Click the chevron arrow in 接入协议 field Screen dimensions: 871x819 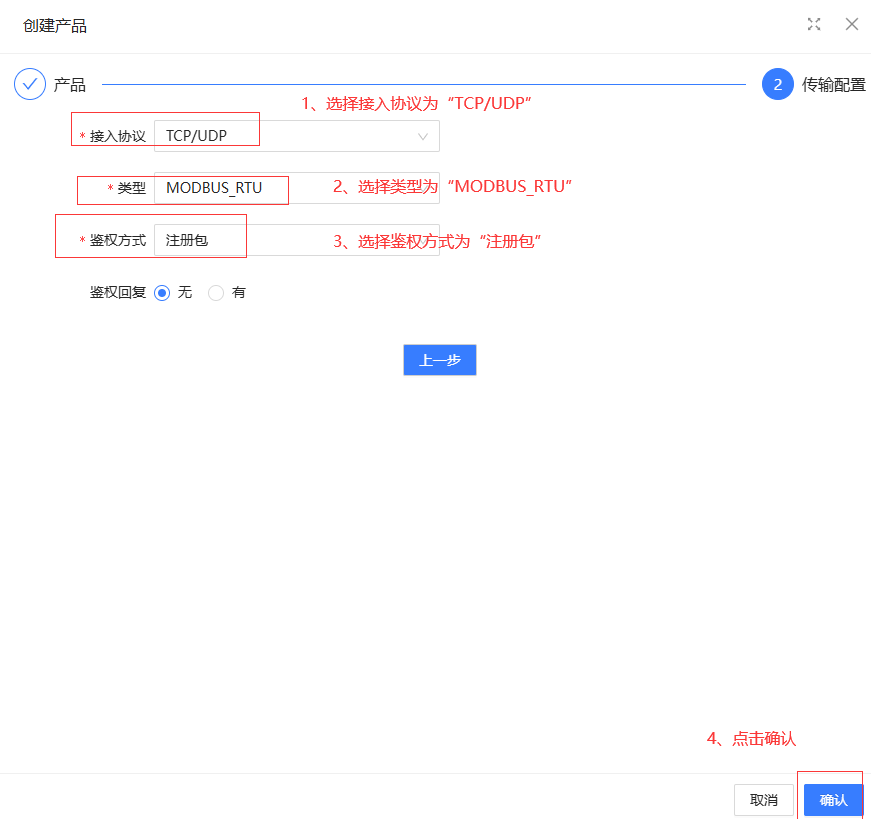point(423,136)
